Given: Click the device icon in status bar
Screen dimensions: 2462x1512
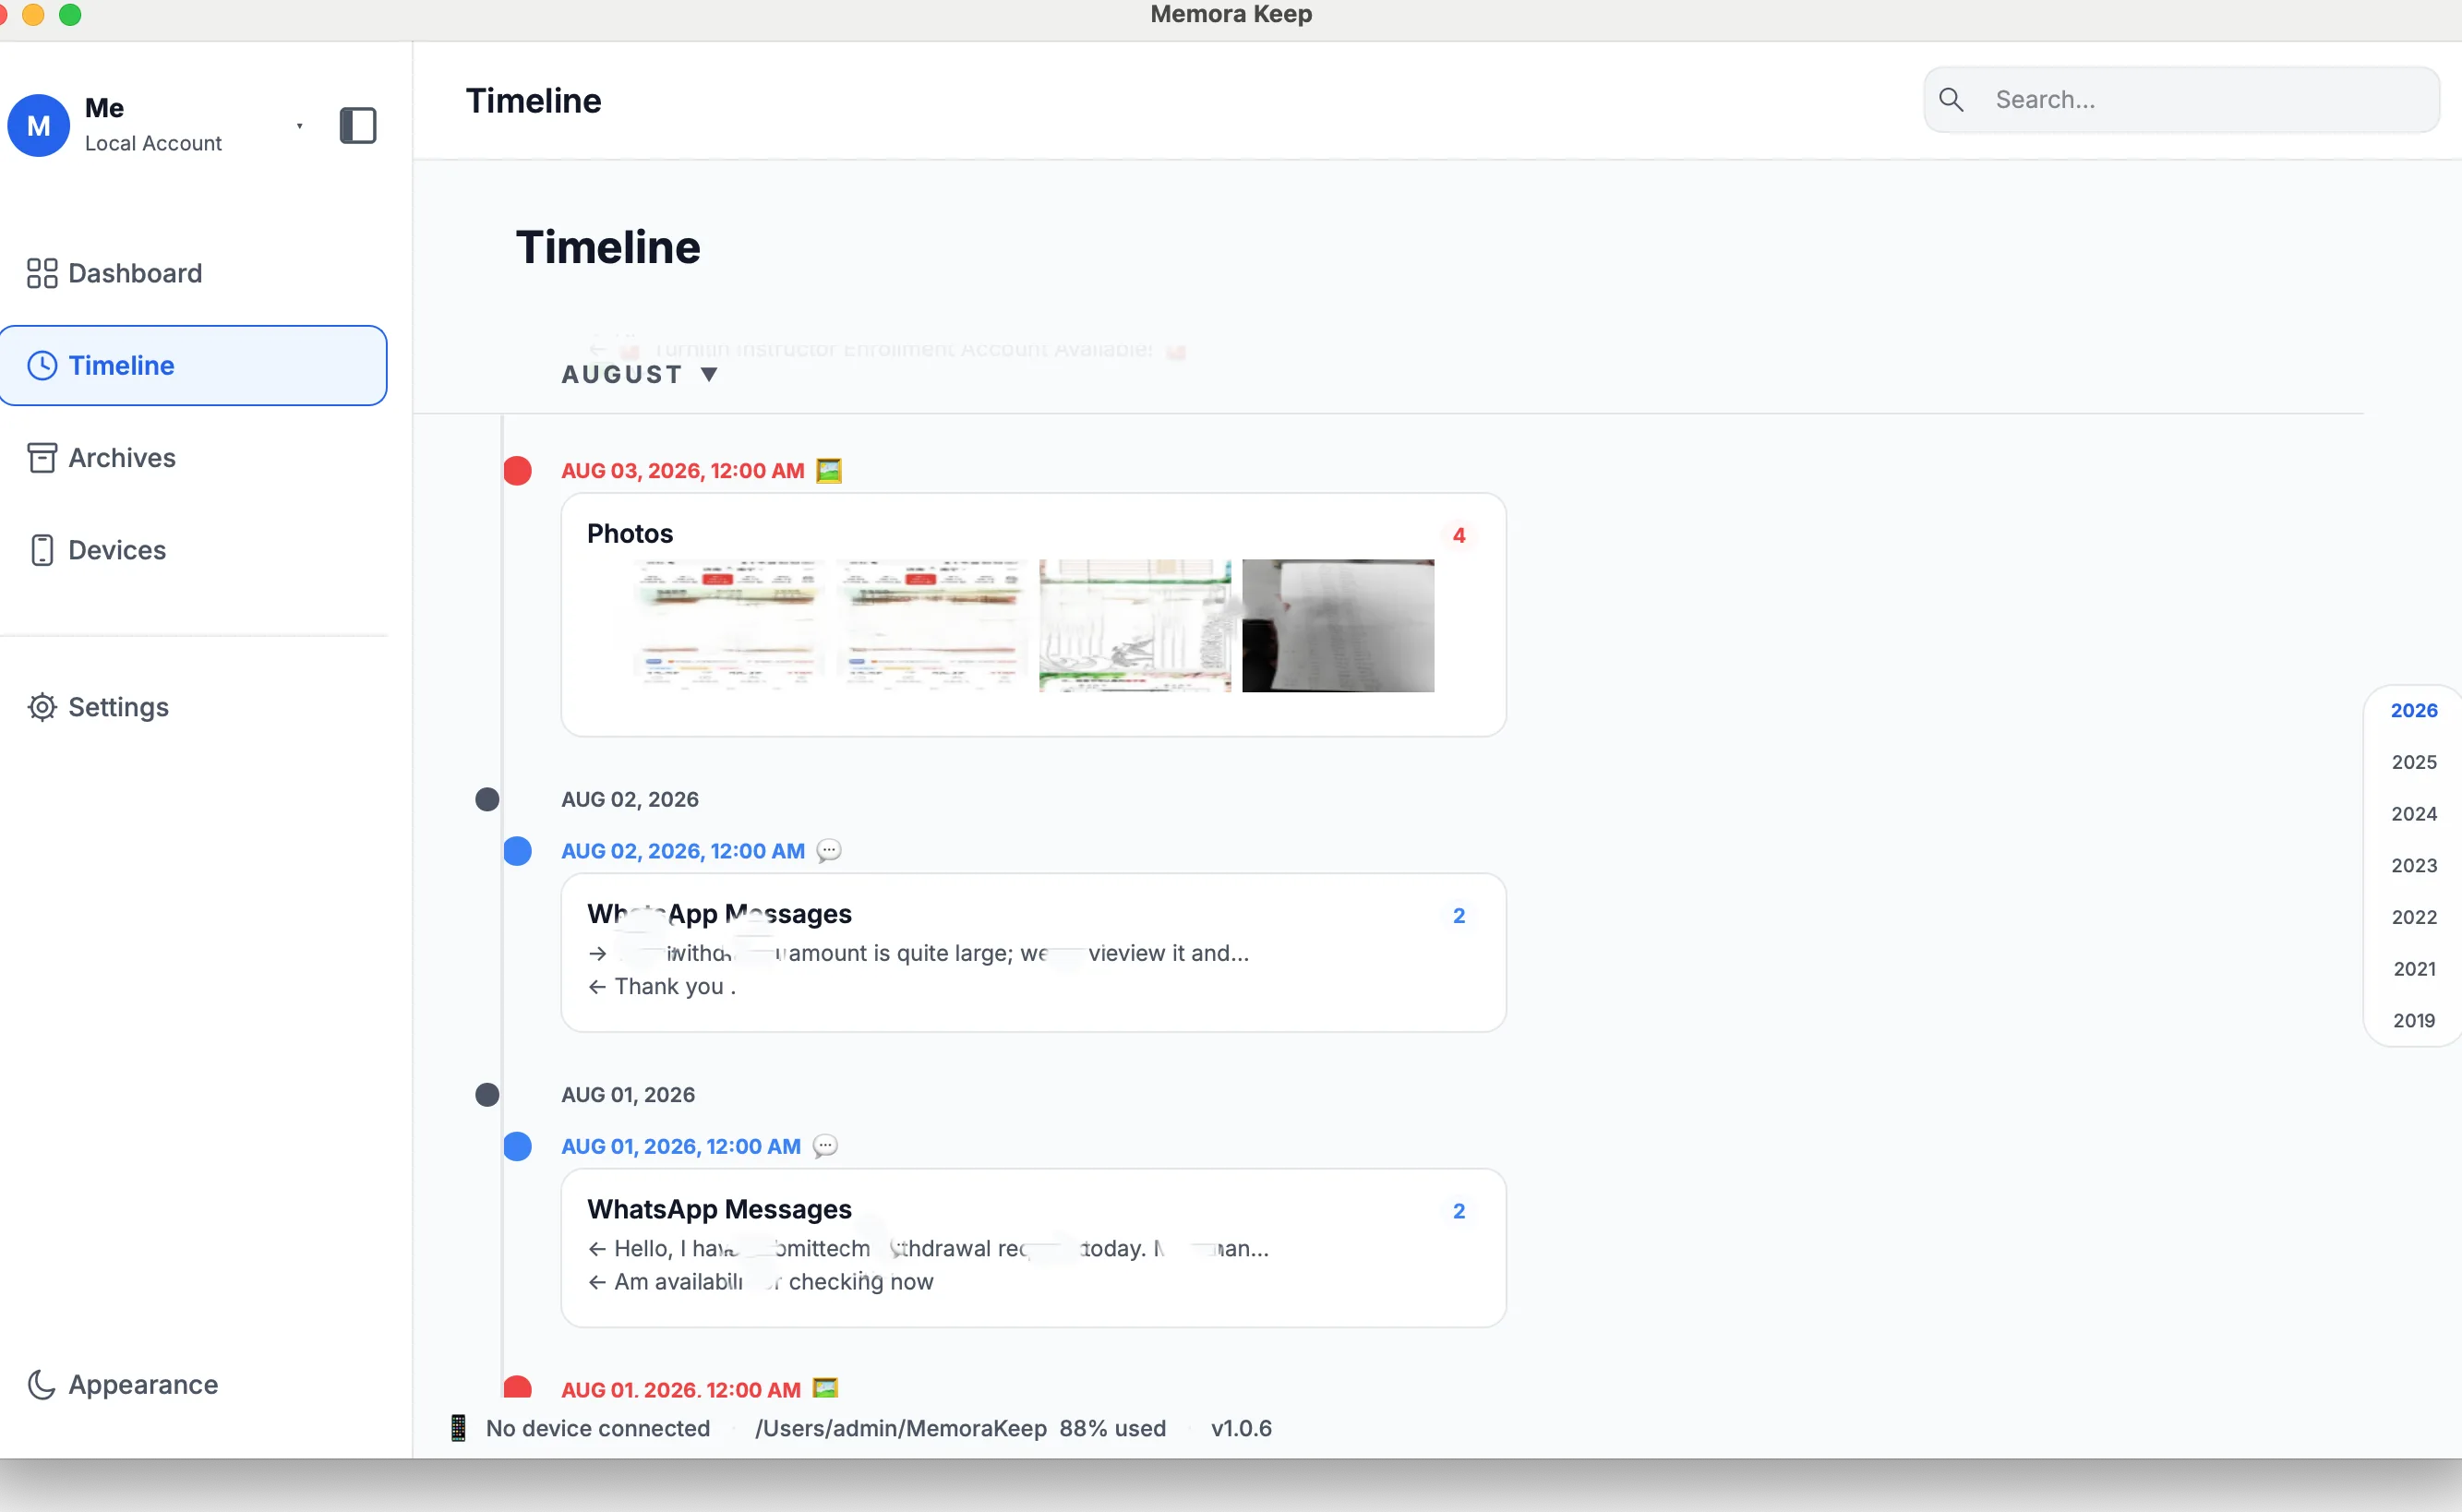Looking at the screenshot, I should 458,1428.
